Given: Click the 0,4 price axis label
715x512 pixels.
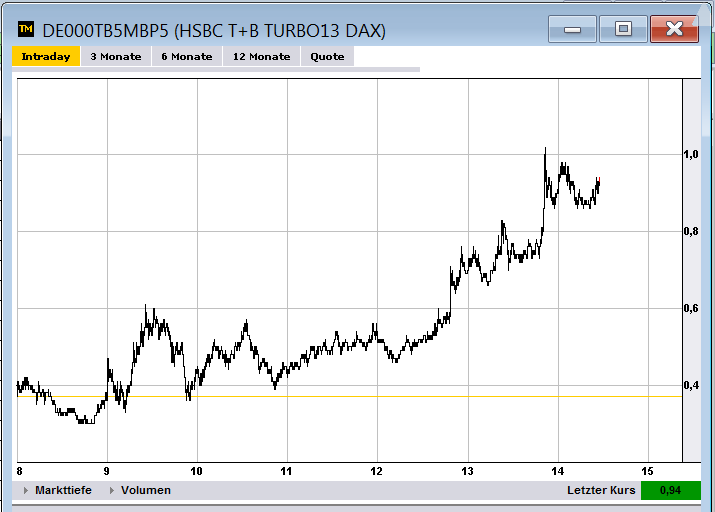Looking at the screenshot, I should point(691,385).
